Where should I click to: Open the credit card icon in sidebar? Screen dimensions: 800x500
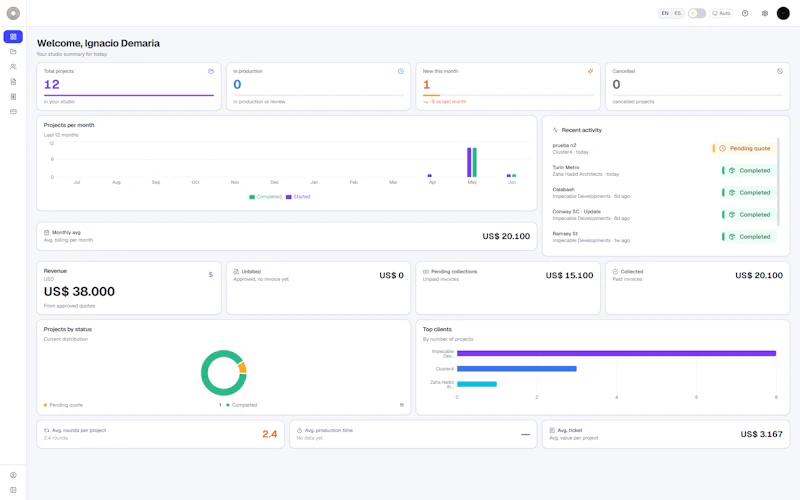click(x=13, y=111)
